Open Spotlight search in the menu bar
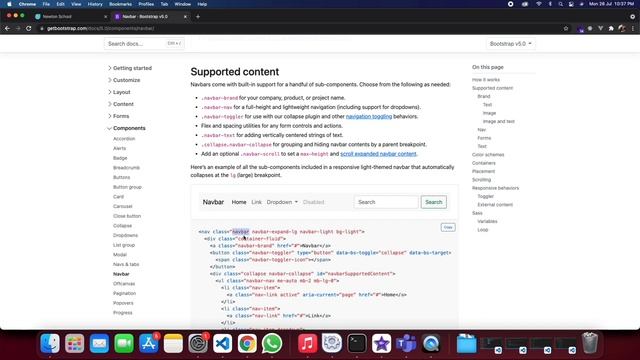The width and height of the screenshot is (640, 360). coord(560,4)
